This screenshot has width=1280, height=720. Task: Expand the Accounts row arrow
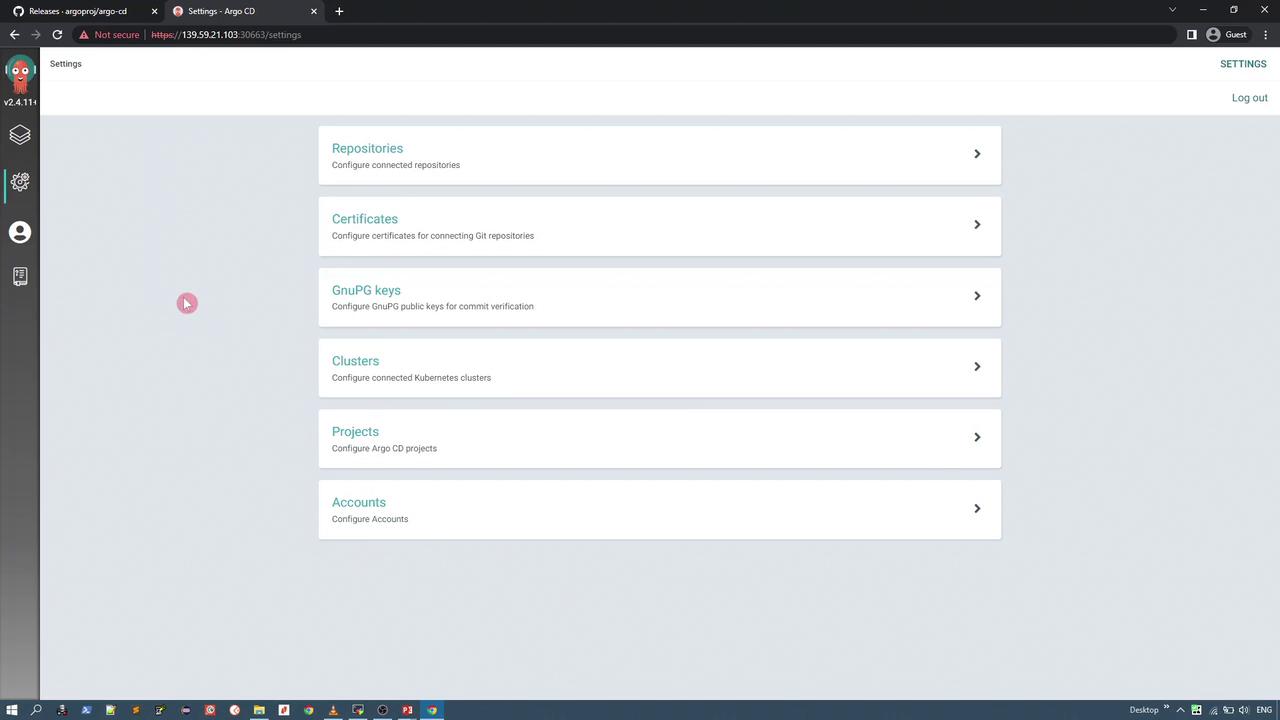[977, 508]
